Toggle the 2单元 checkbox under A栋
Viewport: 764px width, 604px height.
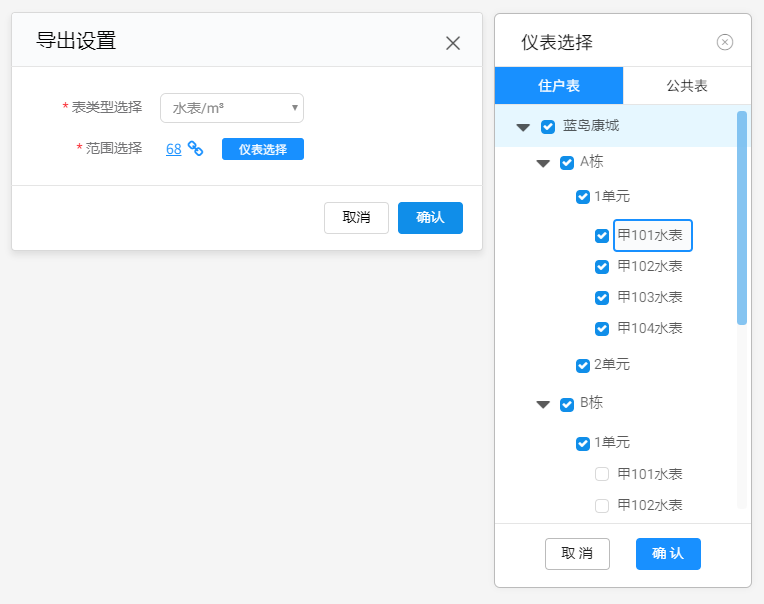click(583, 366)
